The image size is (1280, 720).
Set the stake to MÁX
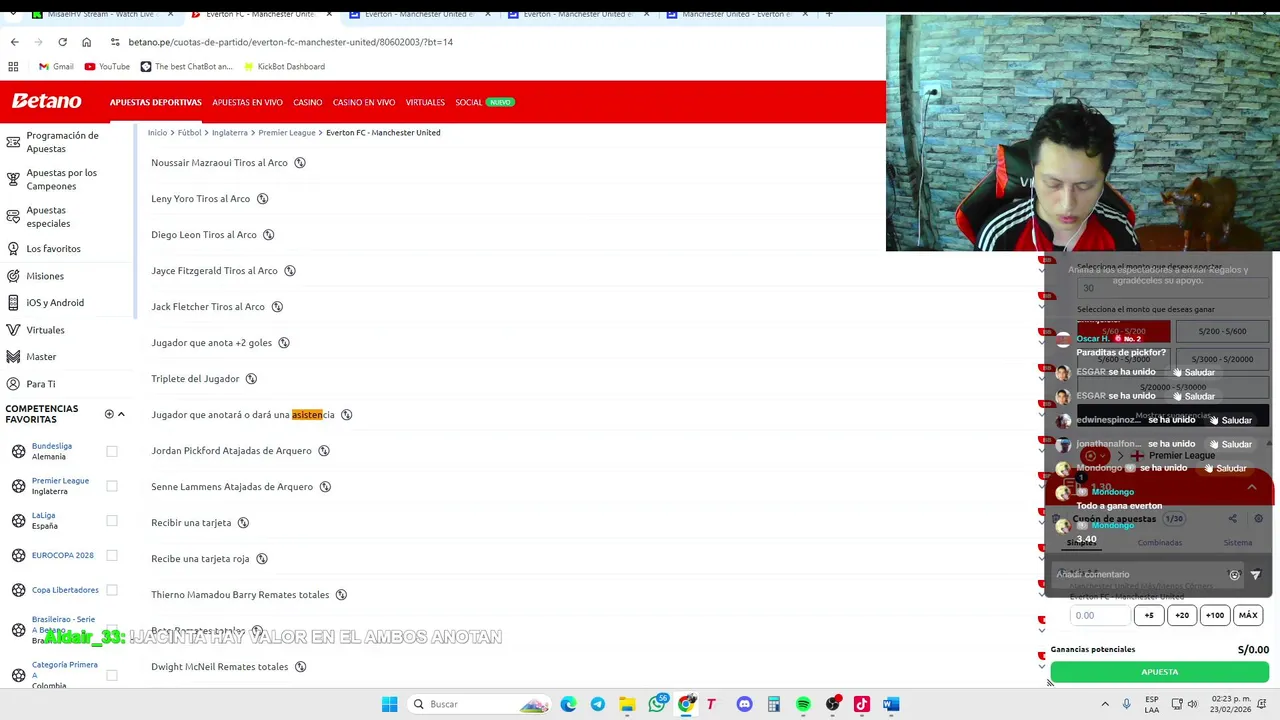tap(1248, 615)
